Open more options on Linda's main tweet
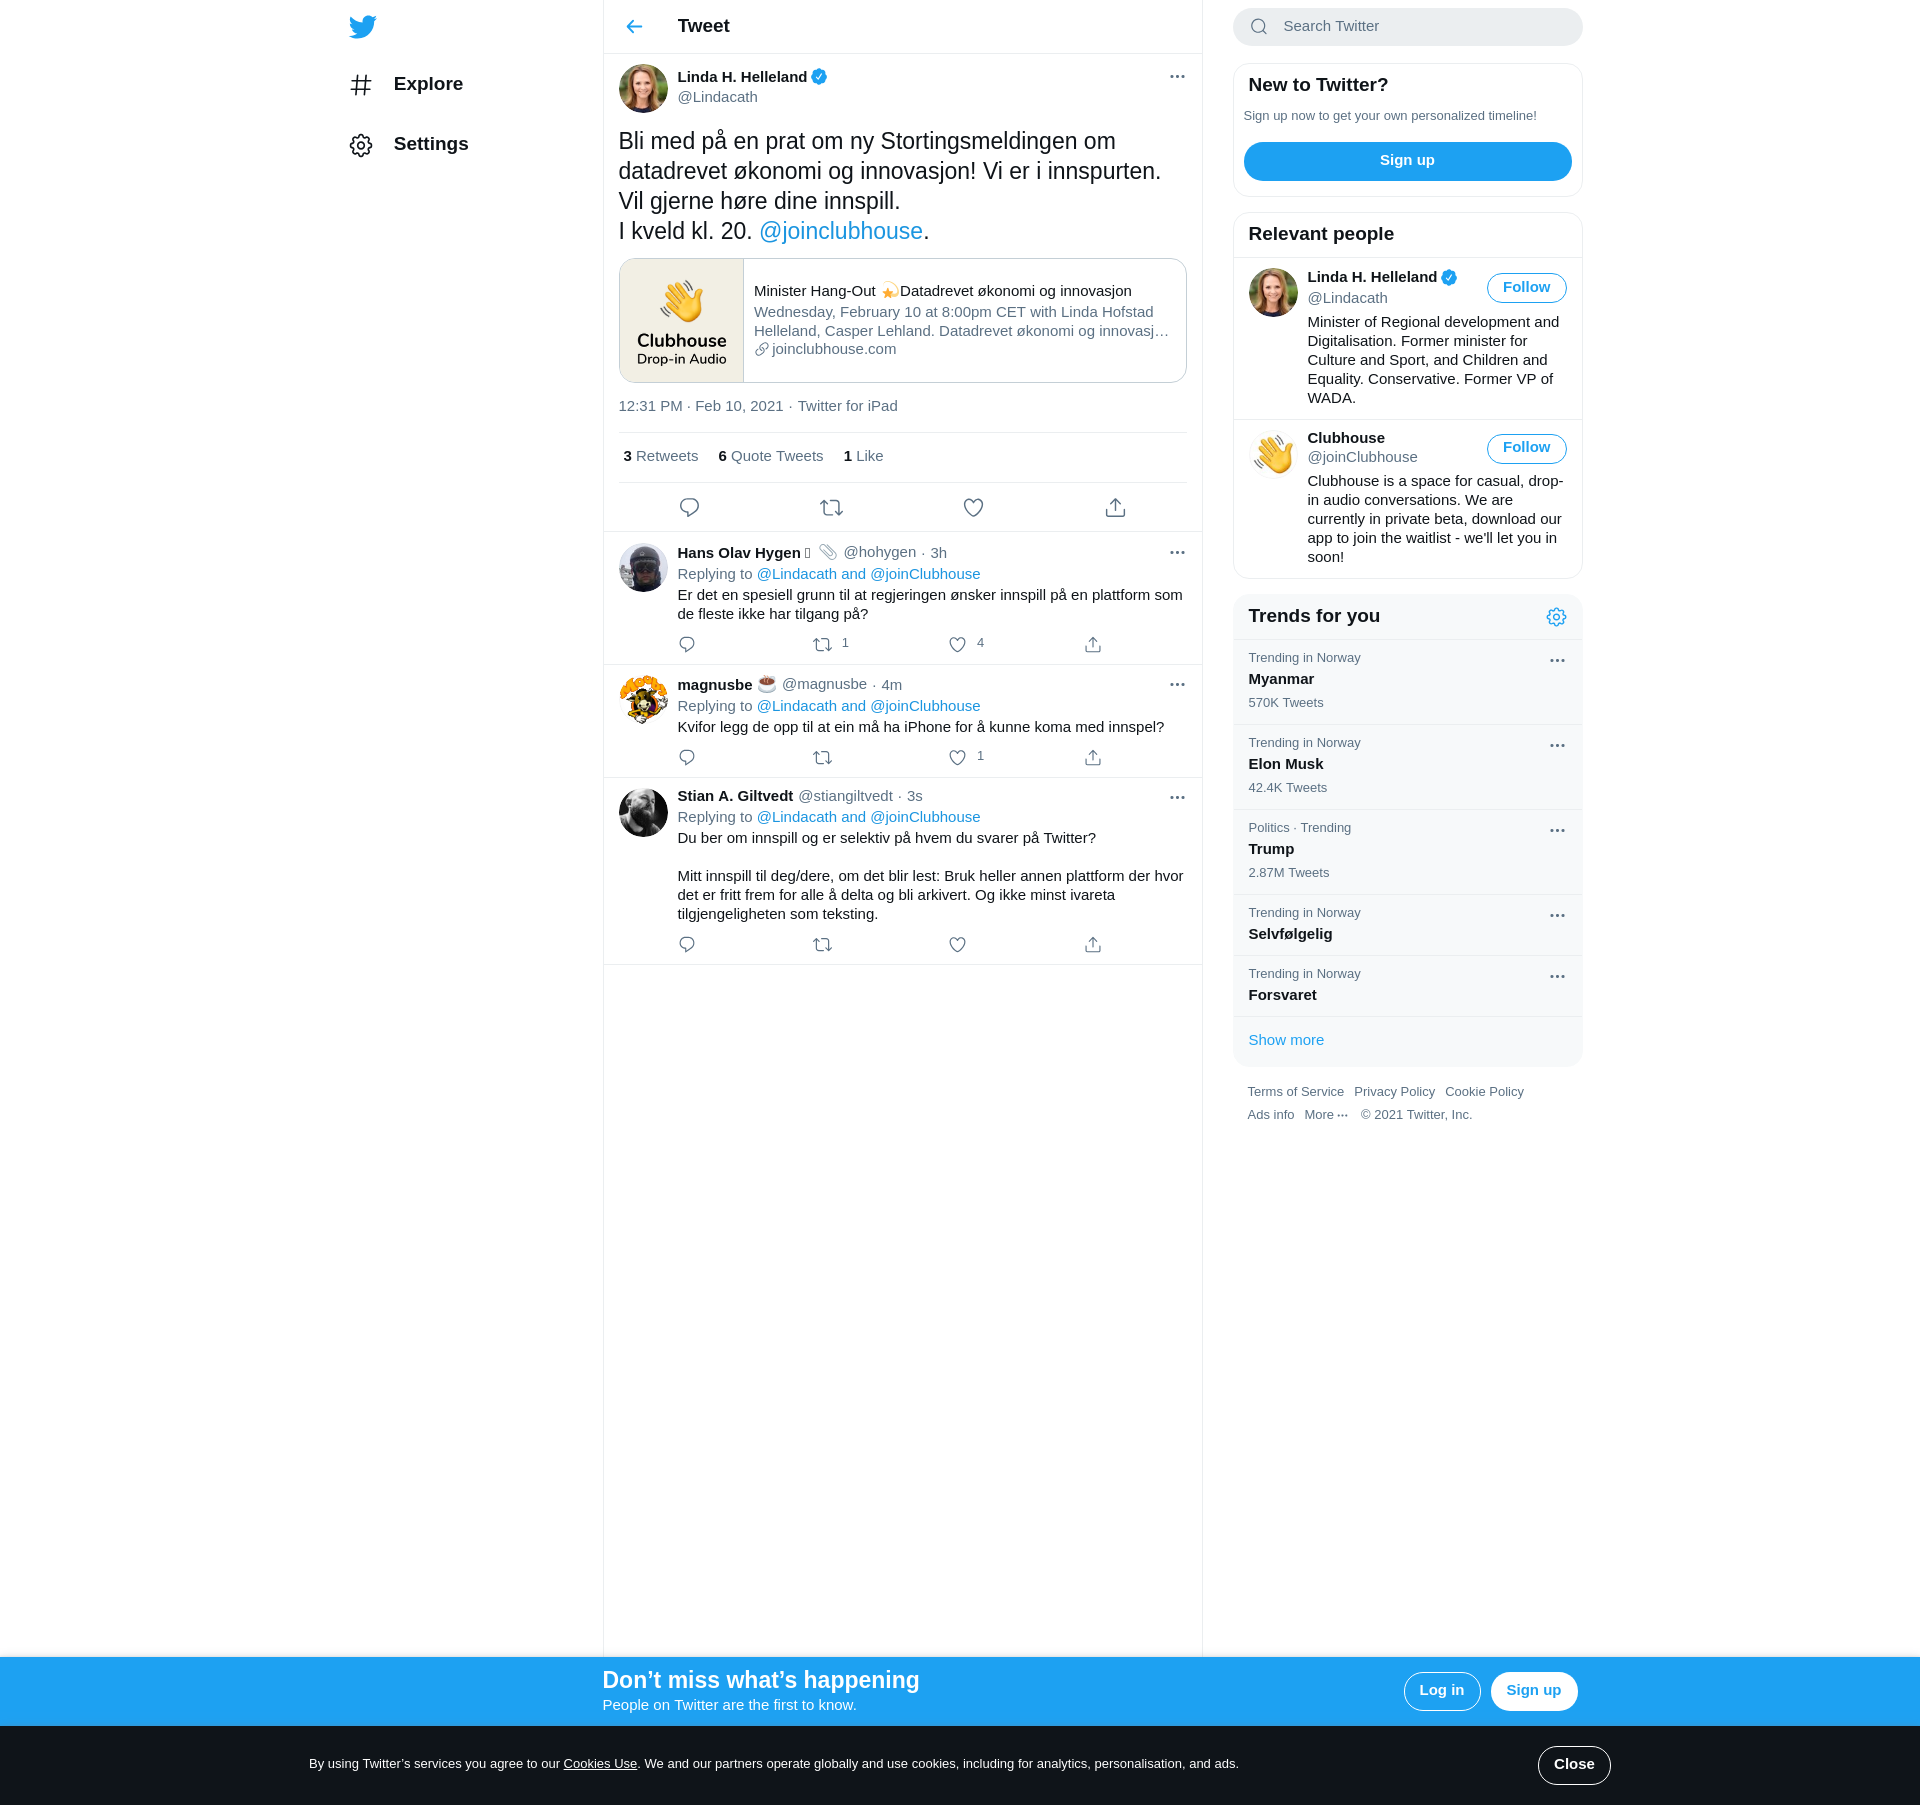1920x1805 pixels. 1177,76
